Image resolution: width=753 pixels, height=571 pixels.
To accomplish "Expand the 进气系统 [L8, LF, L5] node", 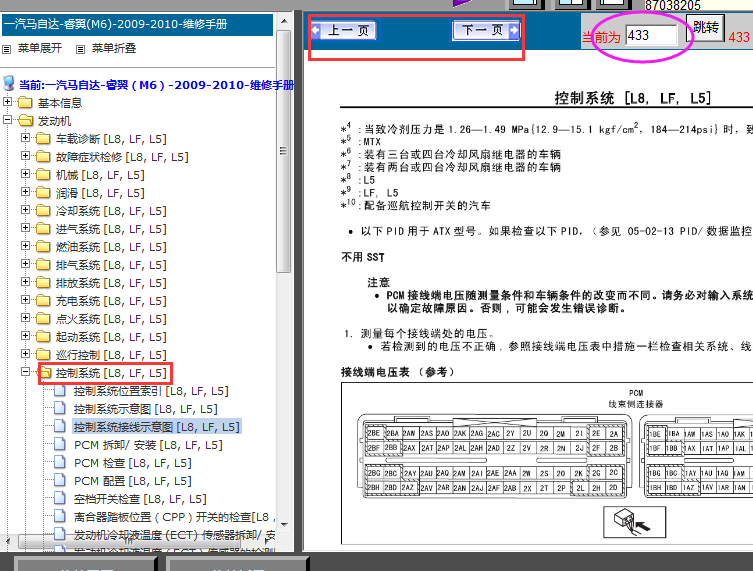I will (25, 228).
